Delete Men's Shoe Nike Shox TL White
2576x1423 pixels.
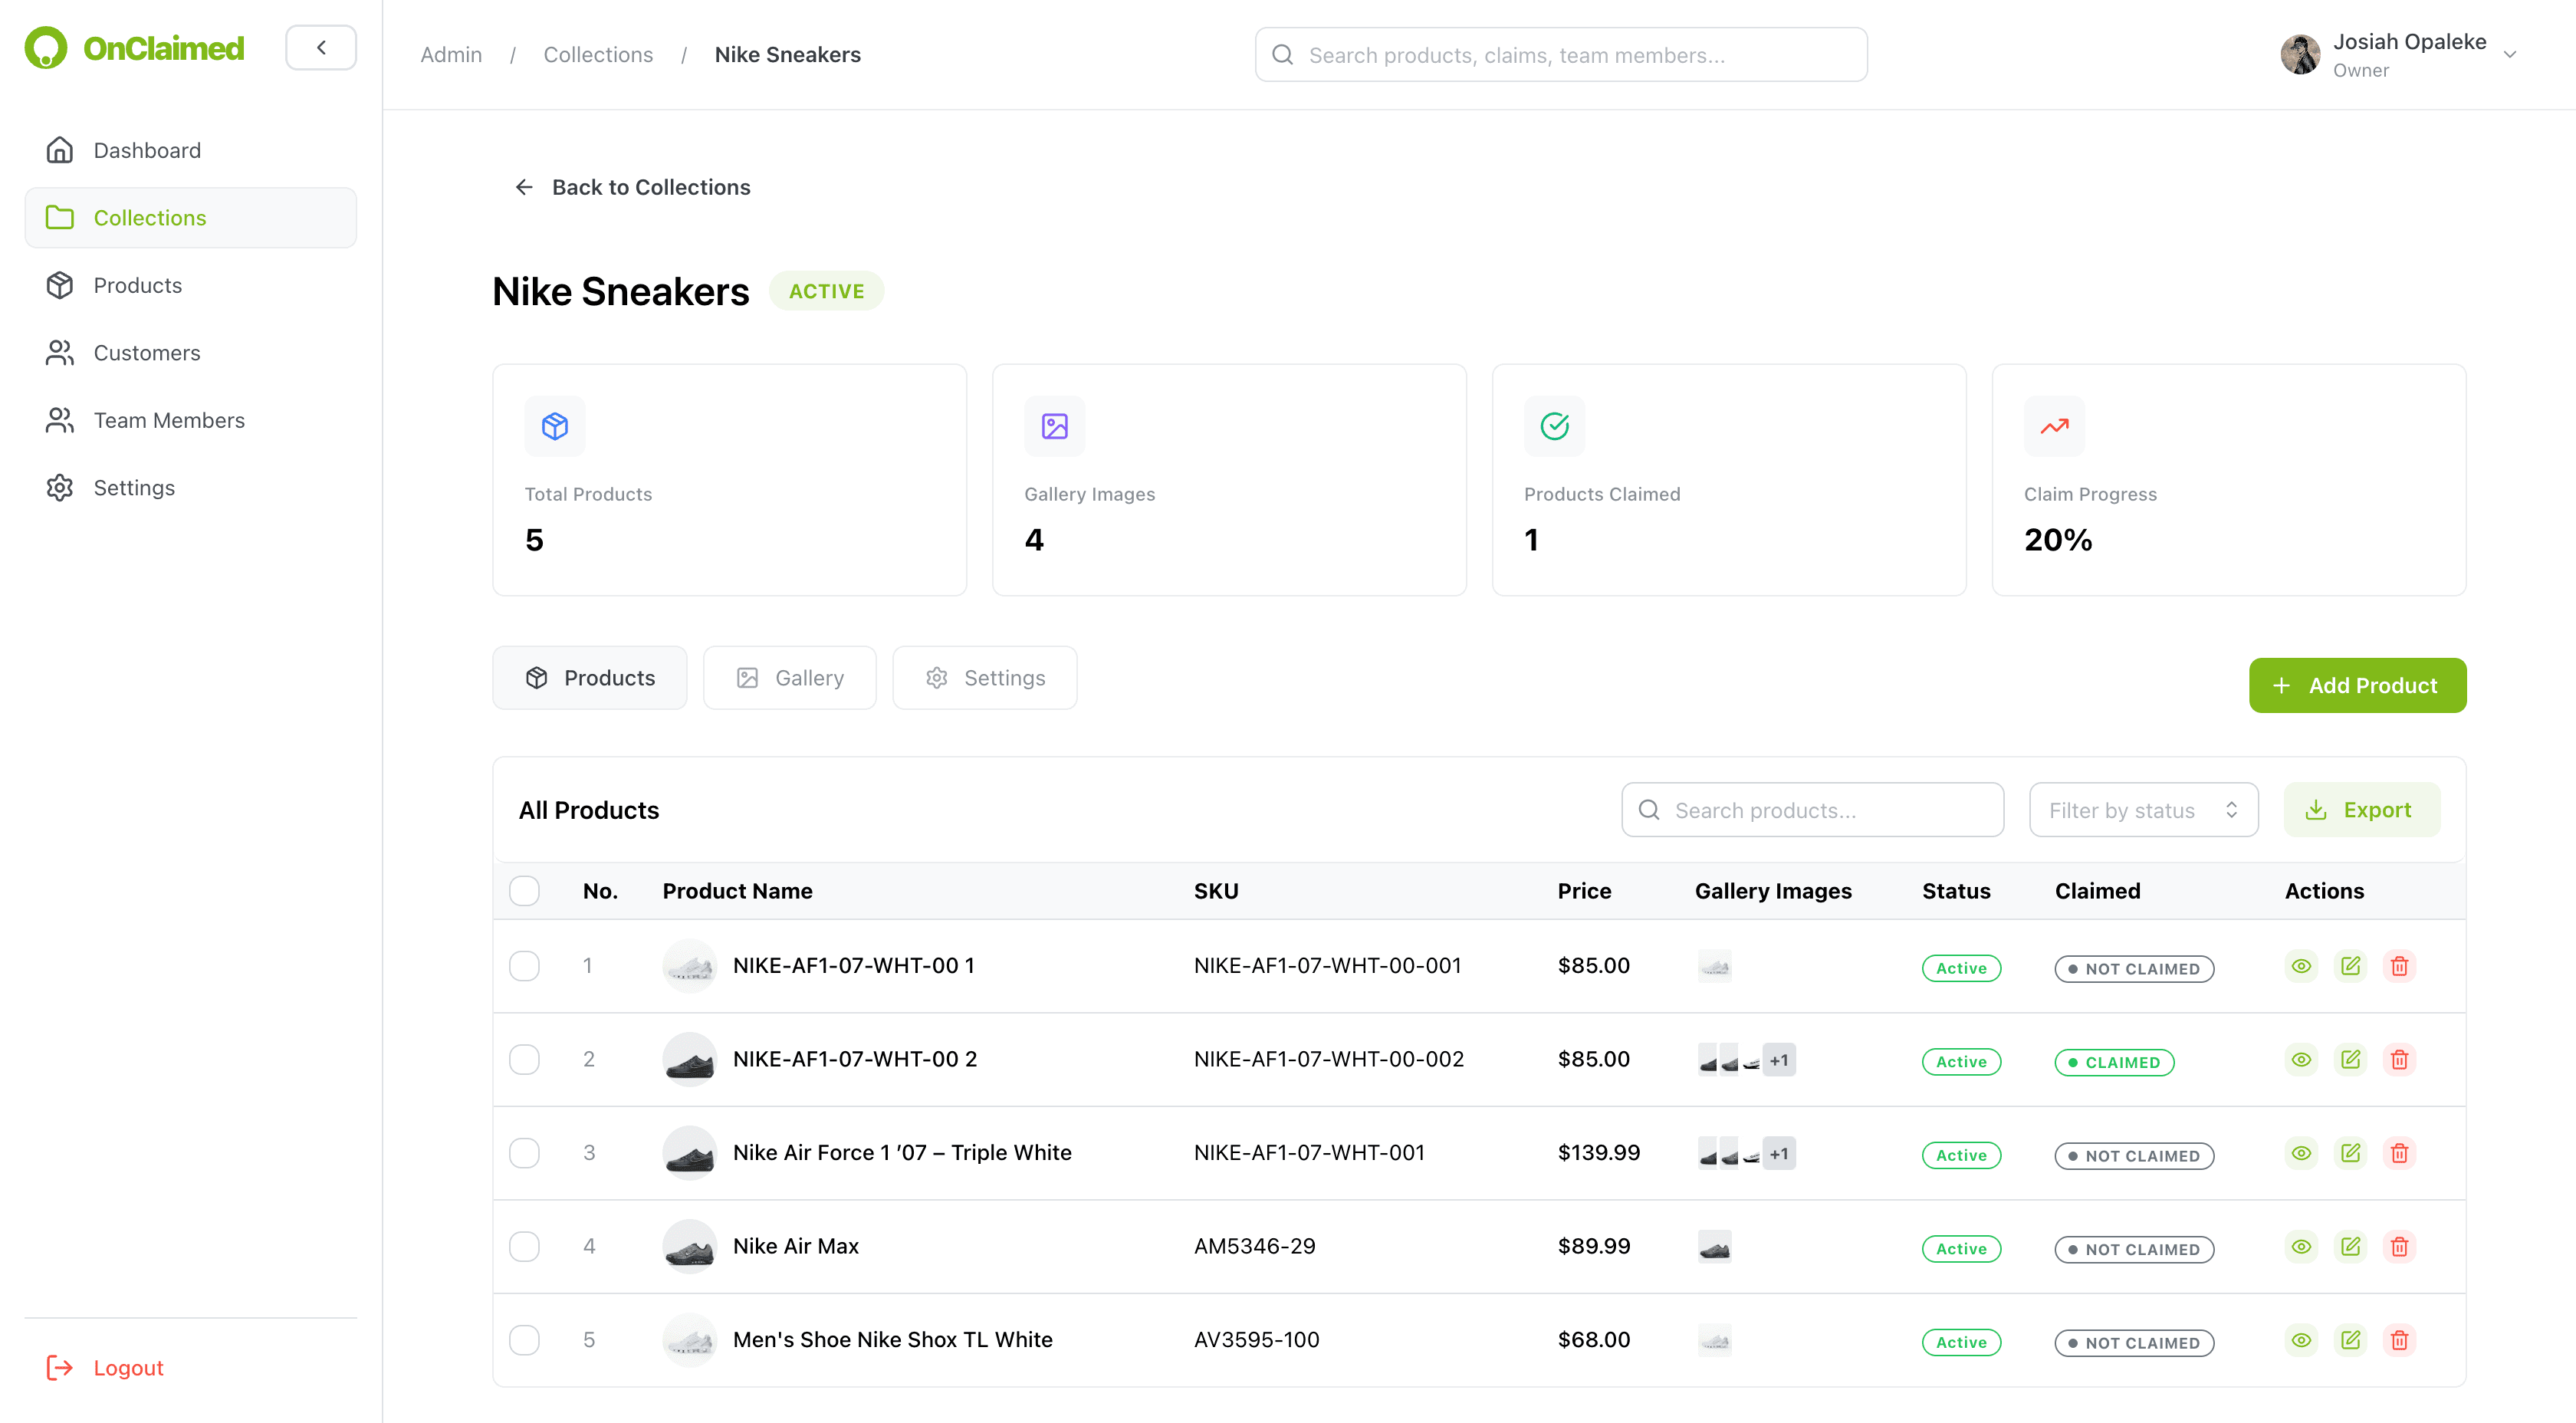(x=2399, y=1340)
